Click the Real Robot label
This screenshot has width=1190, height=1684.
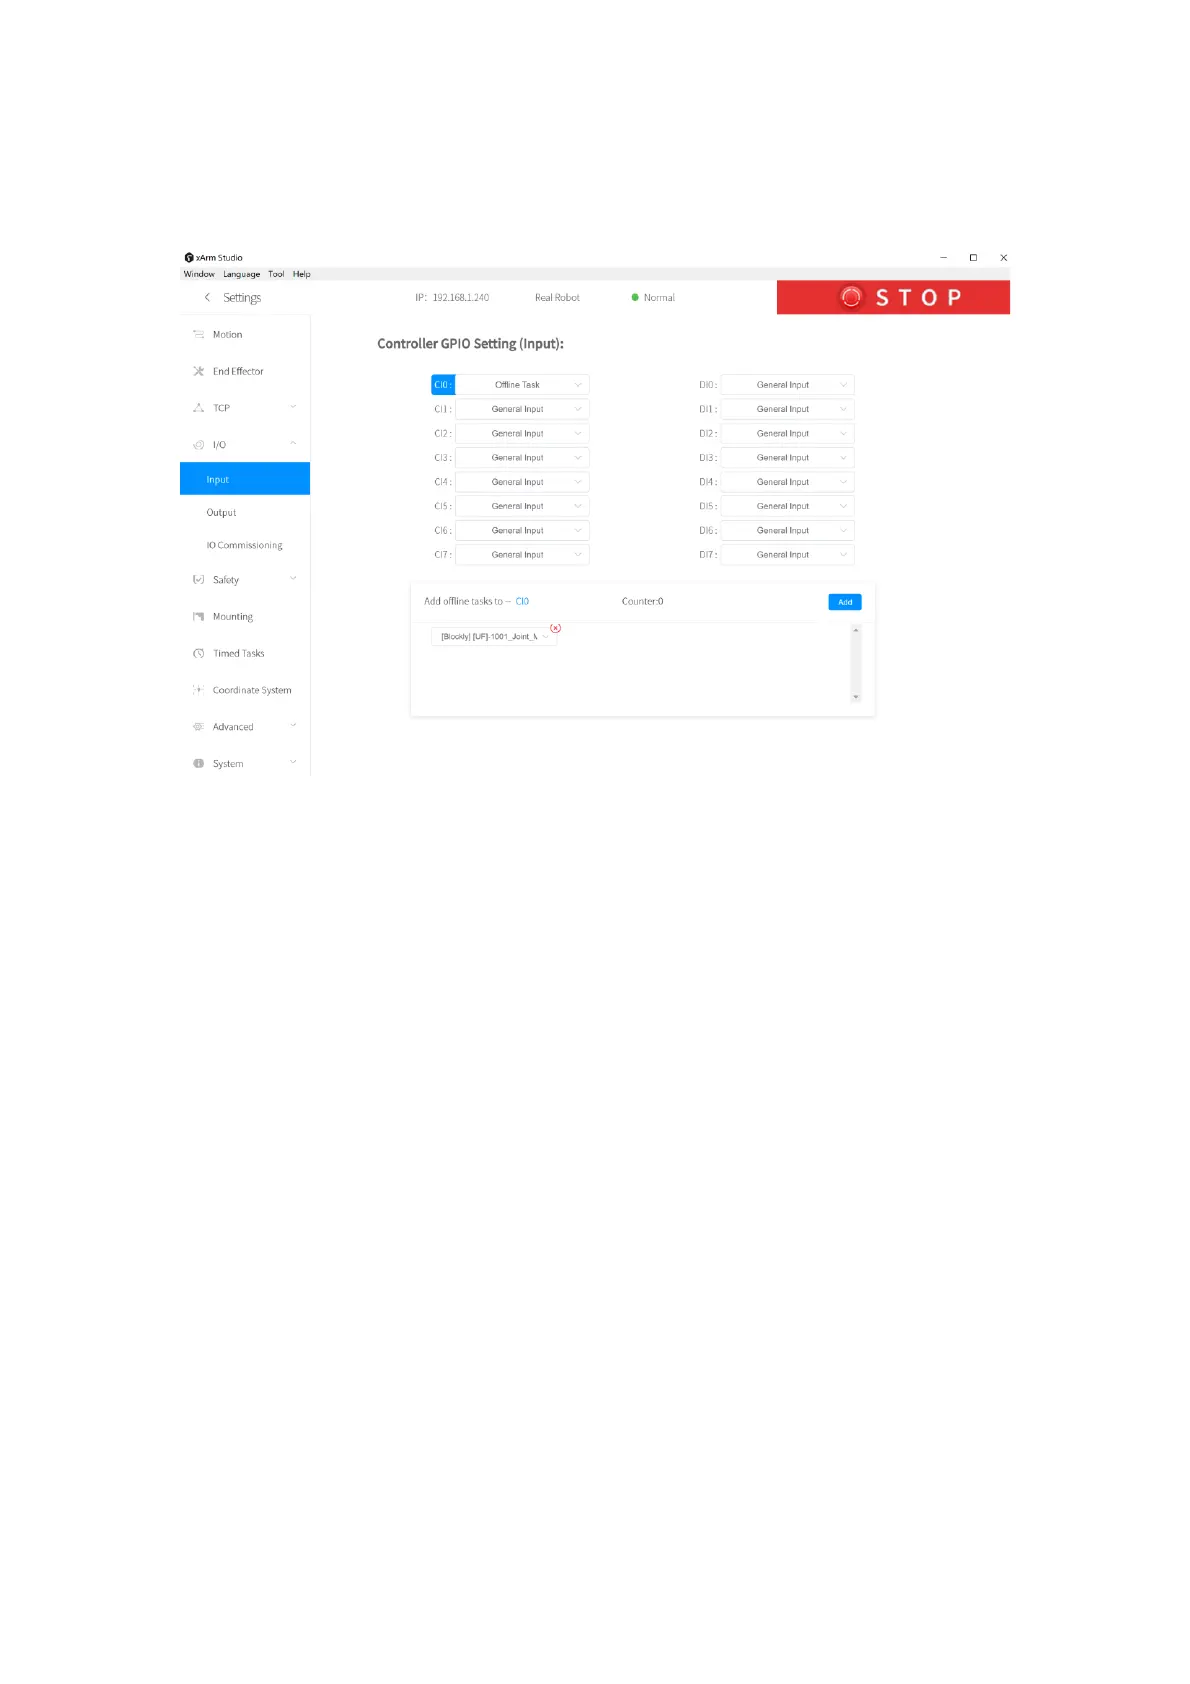pyautogui.click(x=557, y=298)
